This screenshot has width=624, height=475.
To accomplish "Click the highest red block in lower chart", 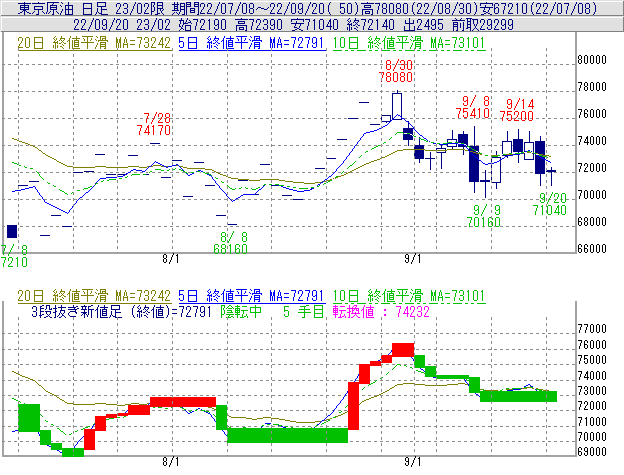I will click(403, 349).
